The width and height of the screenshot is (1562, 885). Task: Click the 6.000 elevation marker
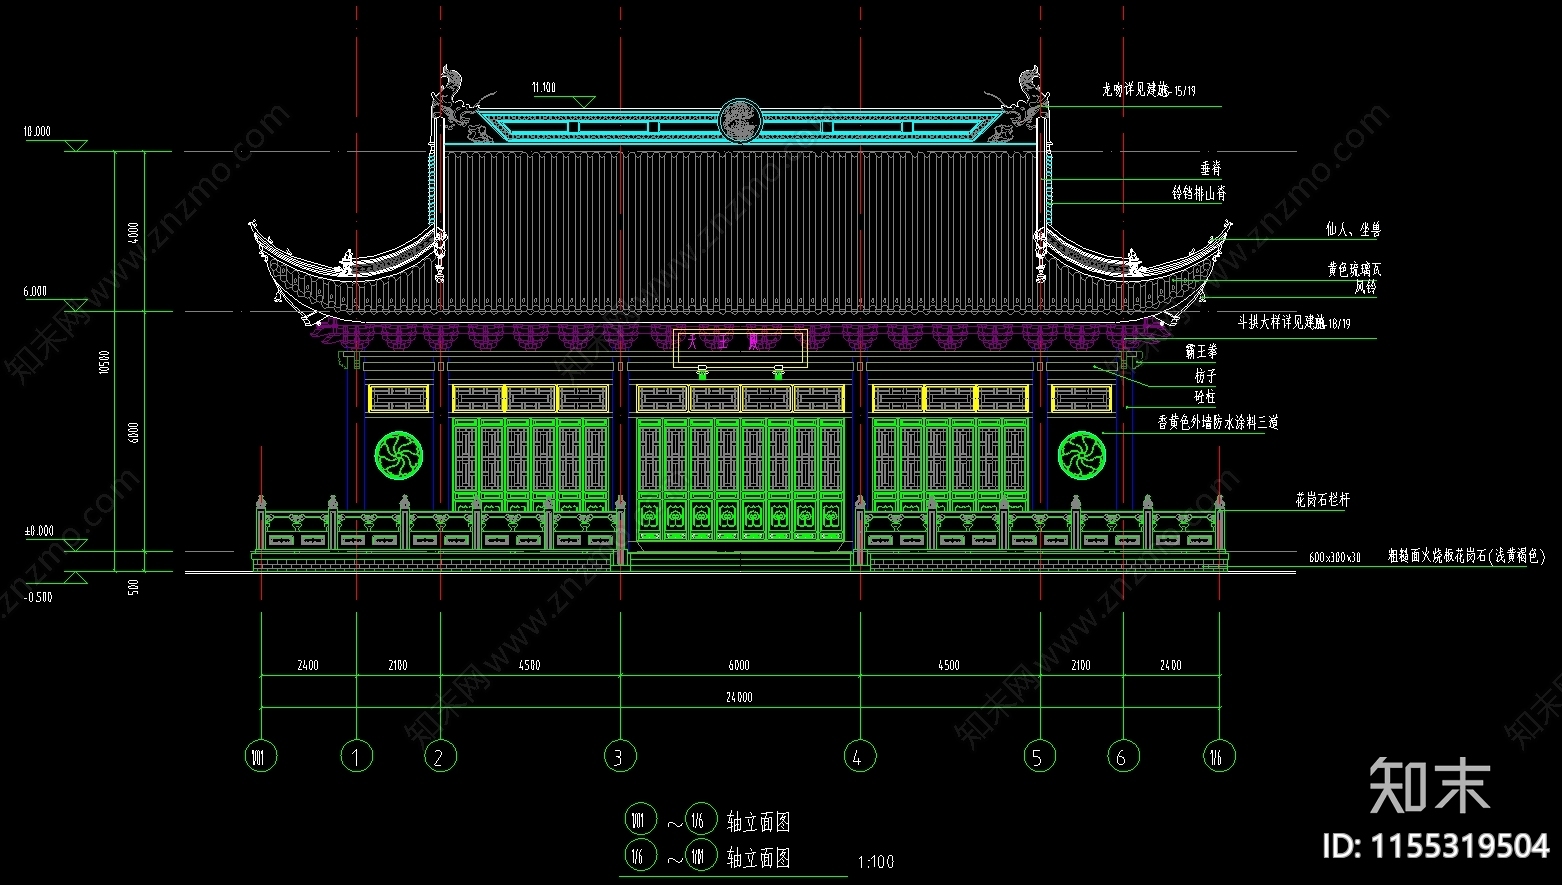35,291
